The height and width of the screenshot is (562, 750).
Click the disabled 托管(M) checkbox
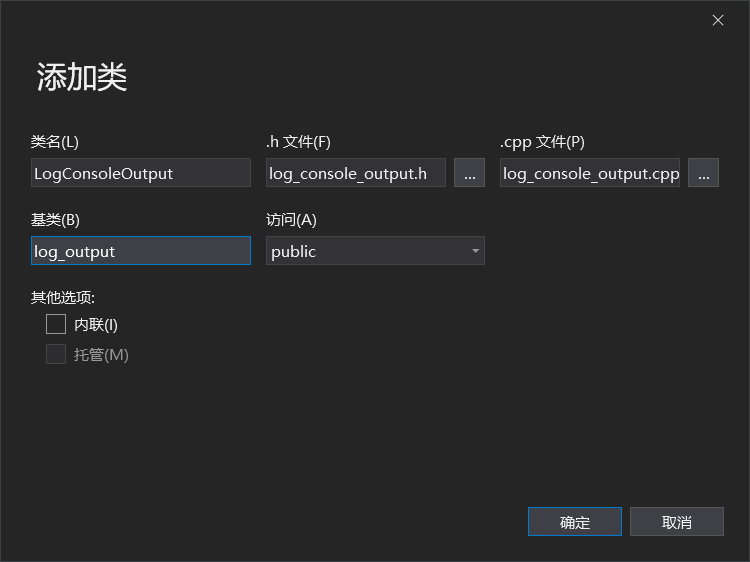[x=56, y=354]
